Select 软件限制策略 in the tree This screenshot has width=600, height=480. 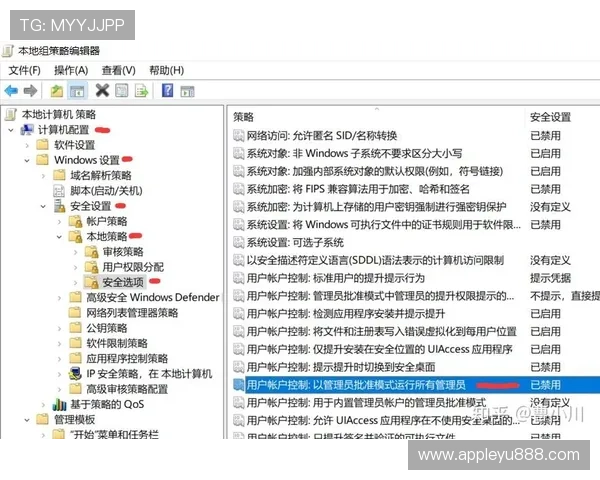point(117,343)
